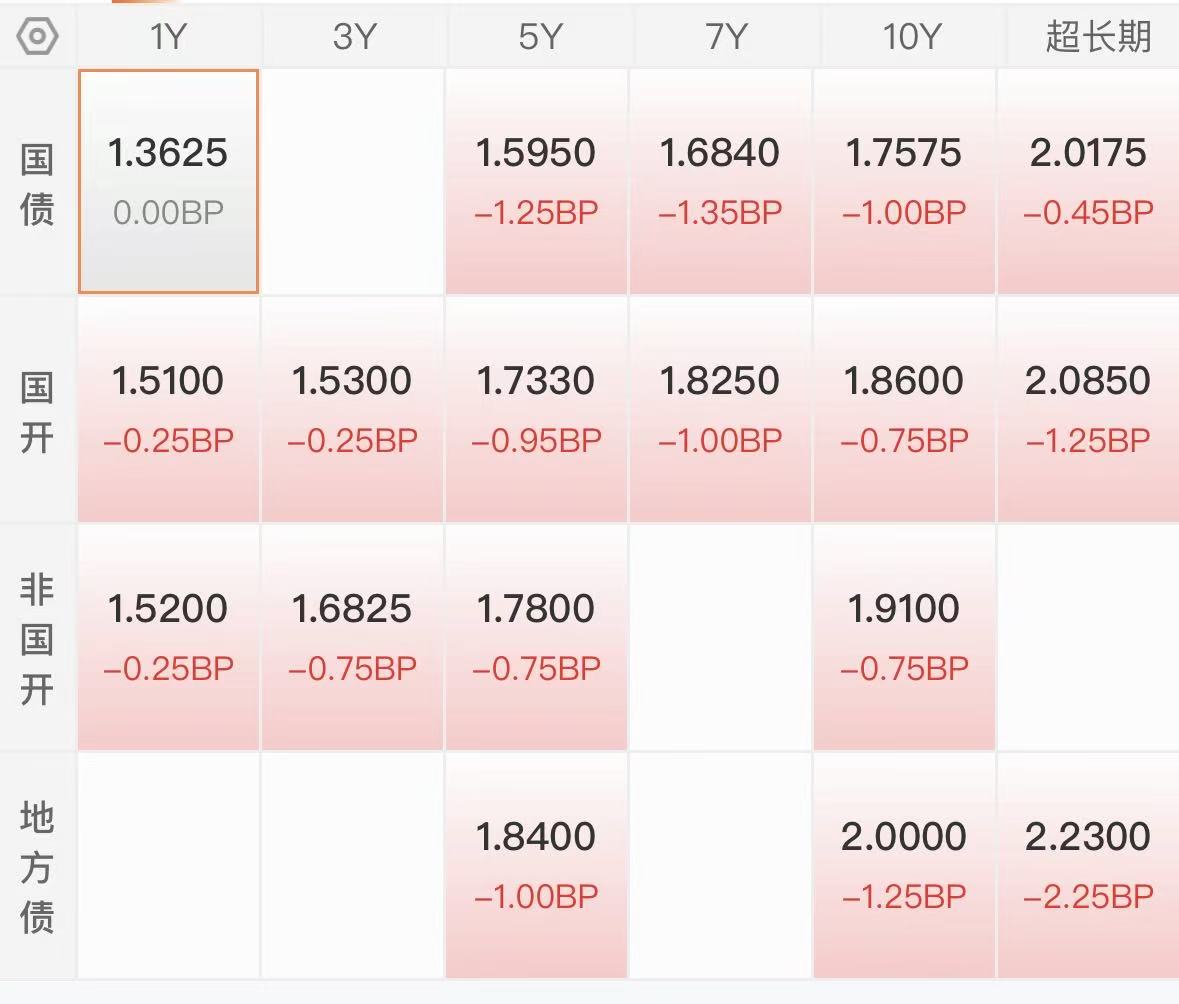
Task: Click the 地方债 5Y cell 1.8400
Action: click(536, 865)
